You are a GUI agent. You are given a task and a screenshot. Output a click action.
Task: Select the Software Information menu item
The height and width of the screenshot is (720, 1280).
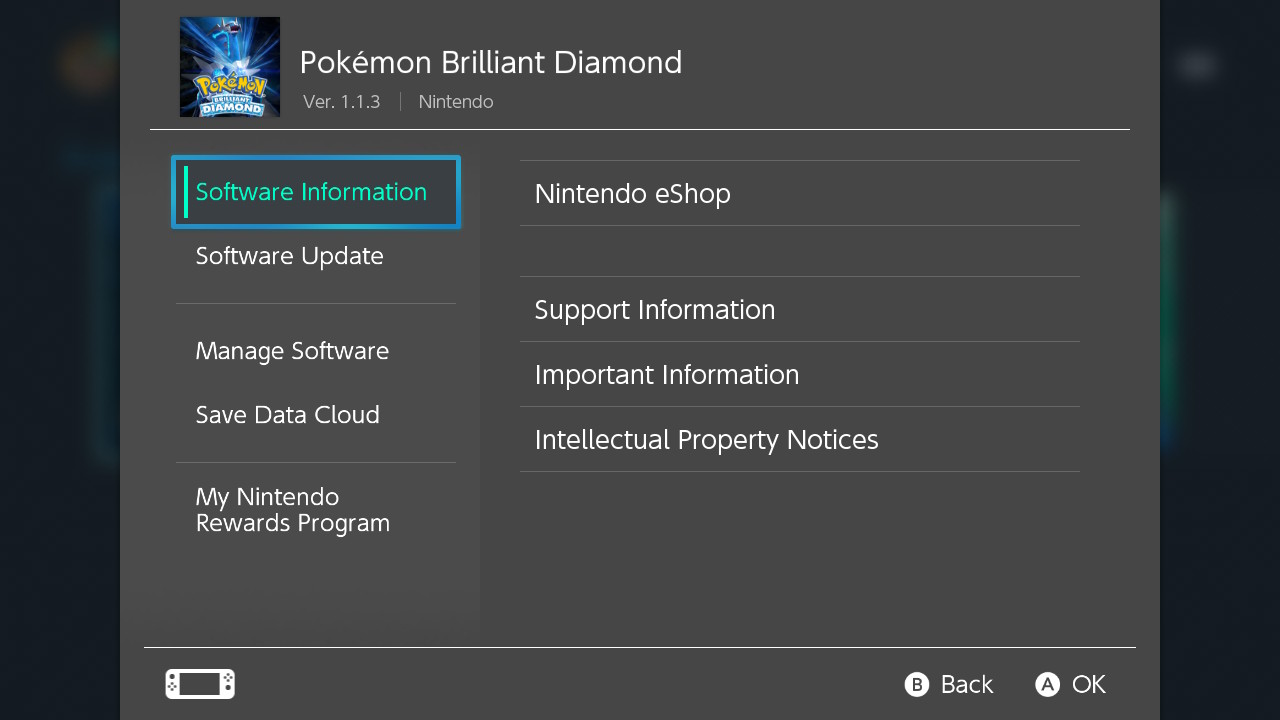[316, 192]
